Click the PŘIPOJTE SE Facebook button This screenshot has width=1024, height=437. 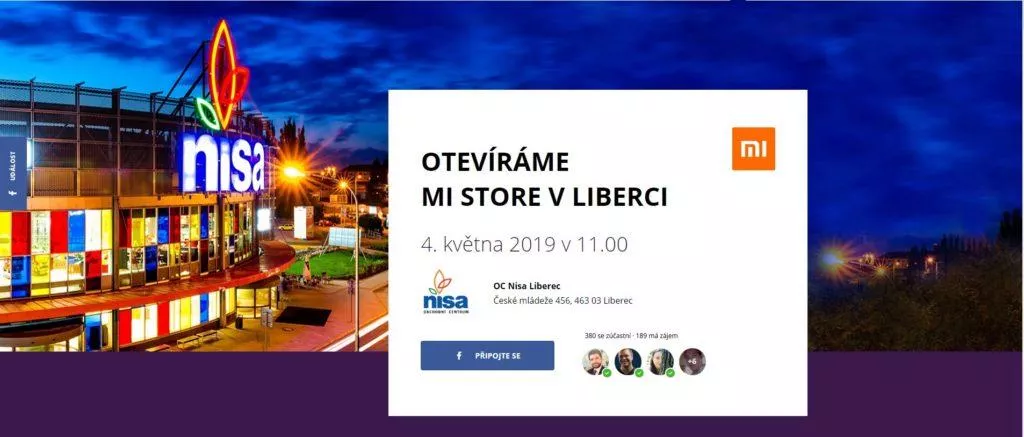coord(487,356)
